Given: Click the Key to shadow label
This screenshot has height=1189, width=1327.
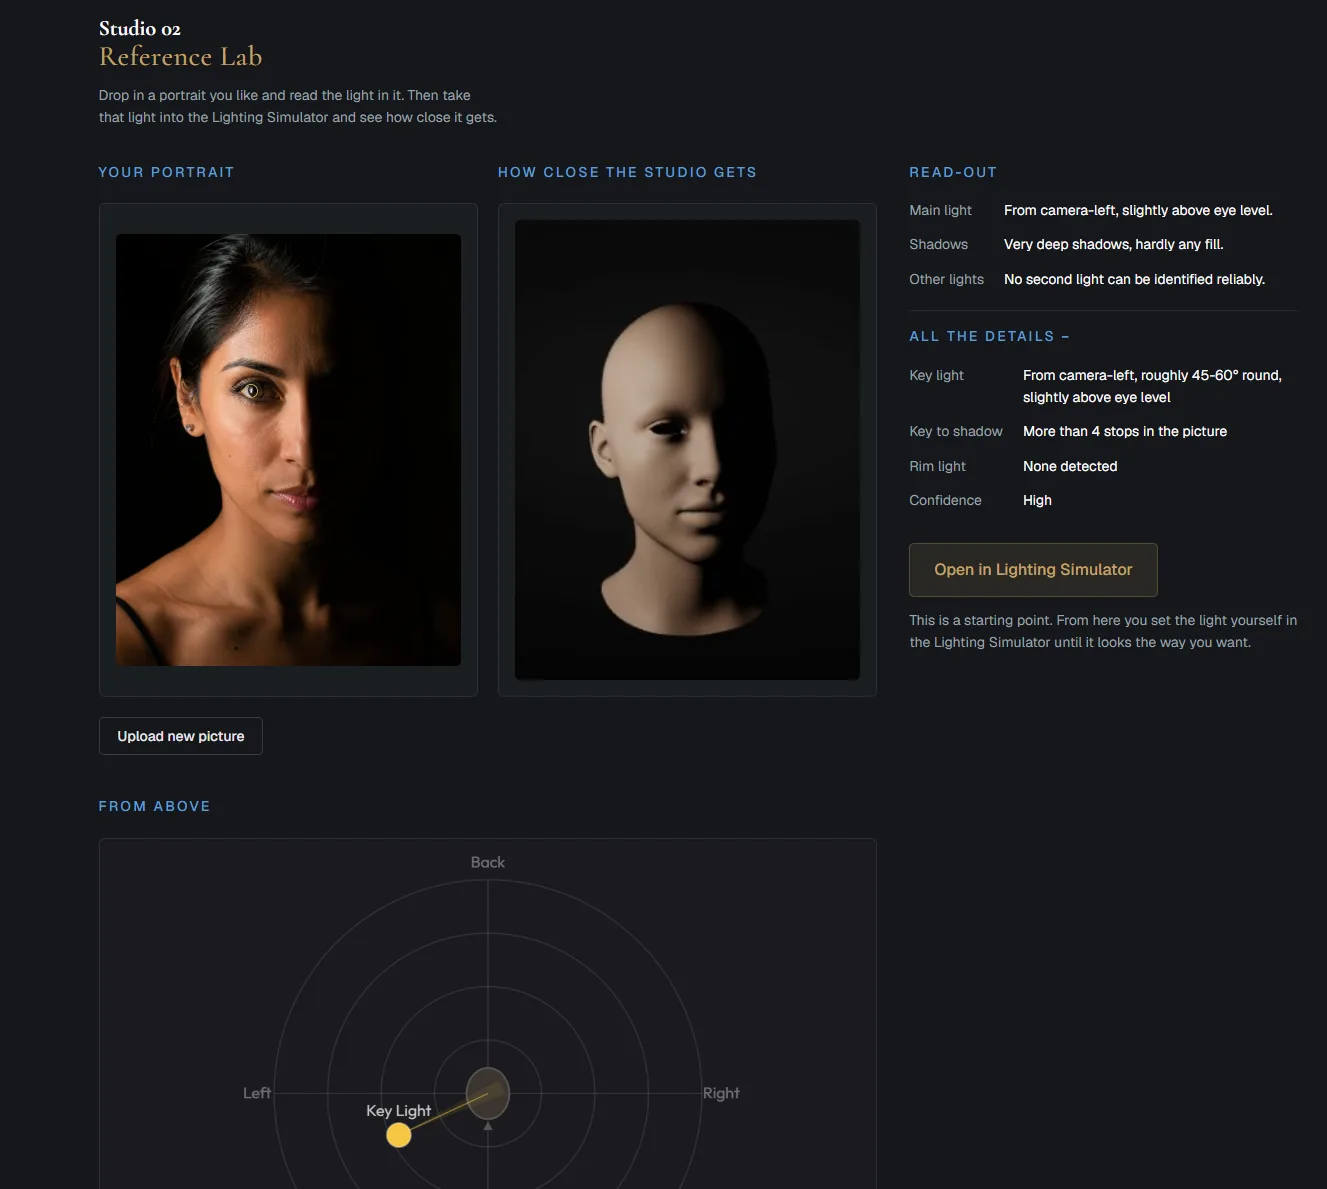Looking at the screenshot, I should pyautogui.click(x=956, y=431).
